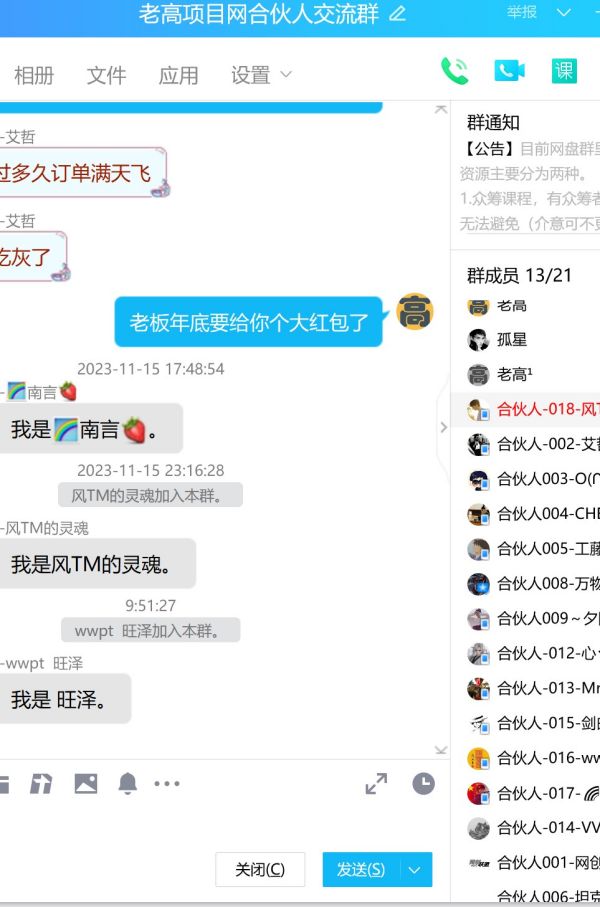Switch to the 文件 tab

coord(106,75)
